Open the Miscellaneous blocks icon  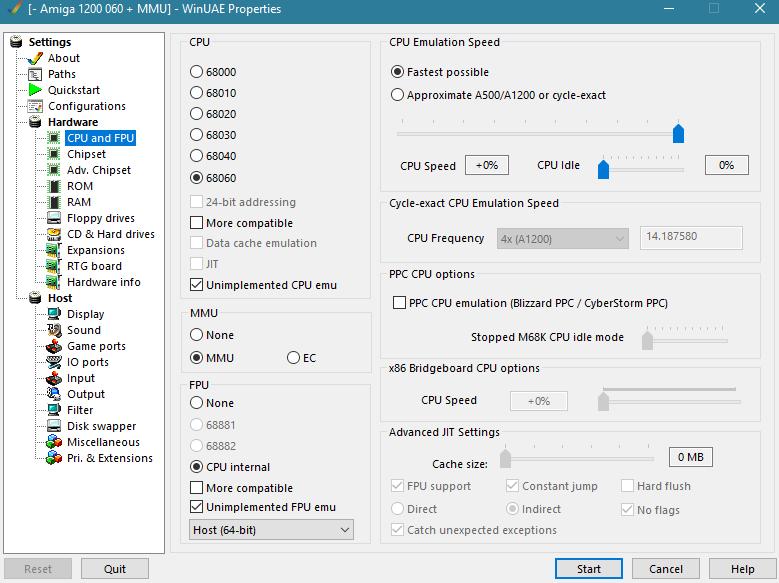tap(54, 442)
